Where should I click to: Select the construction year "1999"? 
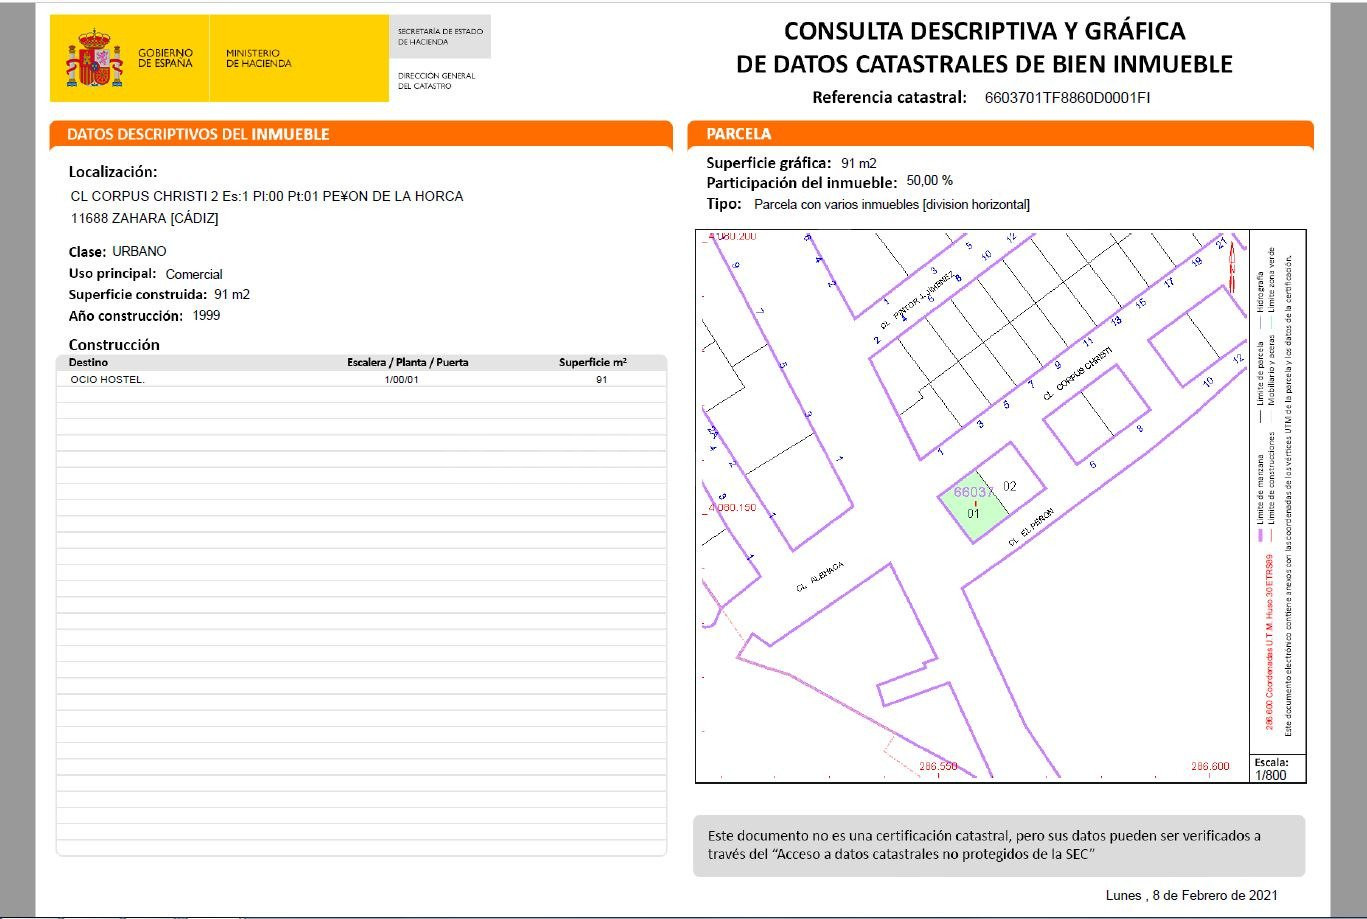pyautogui.click(x=207, y=316)
